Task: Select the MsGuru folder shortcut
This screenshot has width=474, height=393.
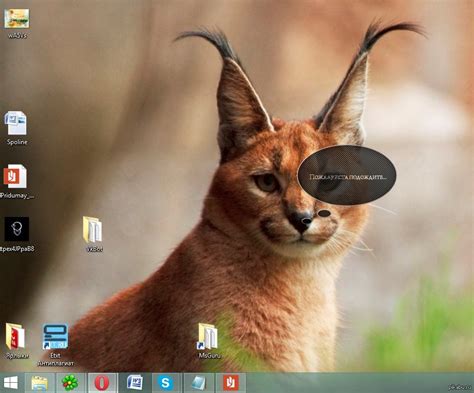Action: [208, 336]
